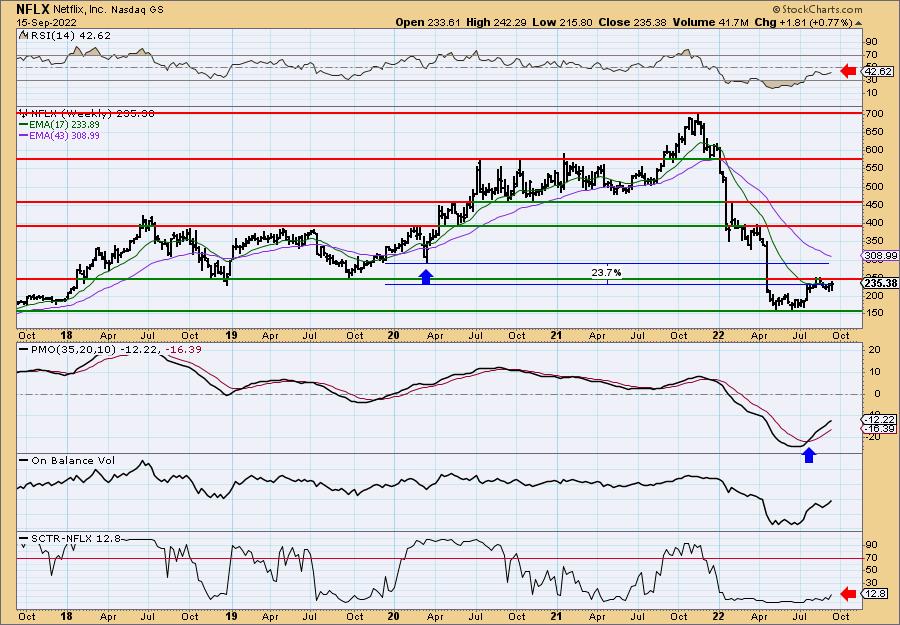Screen dimensions: 900x625
Task: Click the RSI(14) 42.62 indicator label
Action: pos(69,35)
